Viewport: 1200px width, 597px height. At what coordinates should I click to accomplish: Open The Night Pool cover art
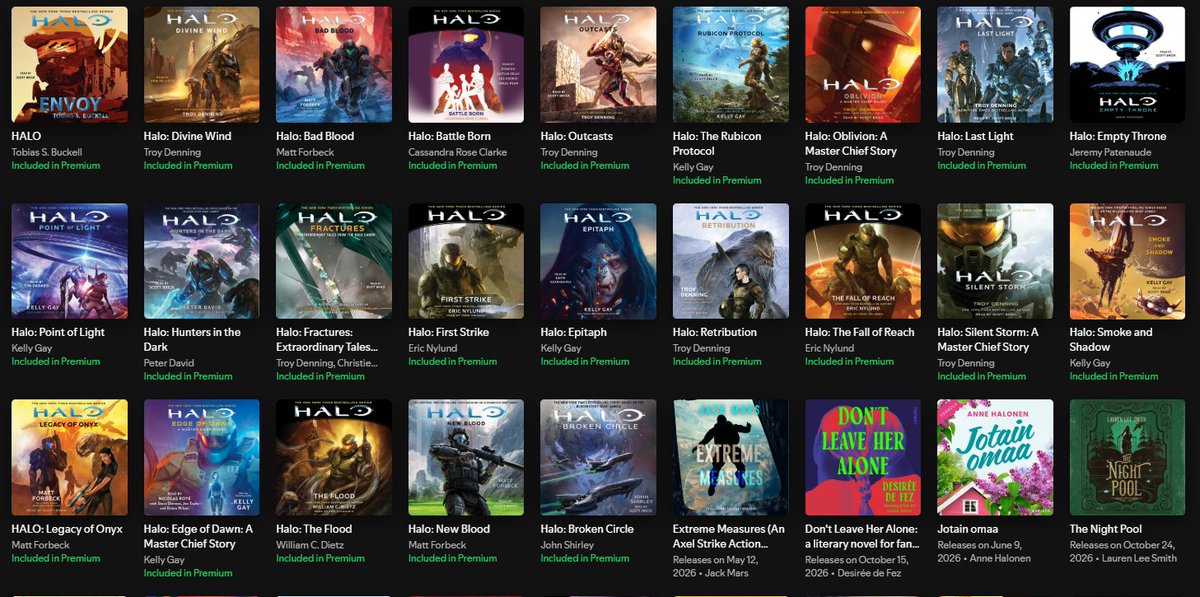coord(1128,457)
